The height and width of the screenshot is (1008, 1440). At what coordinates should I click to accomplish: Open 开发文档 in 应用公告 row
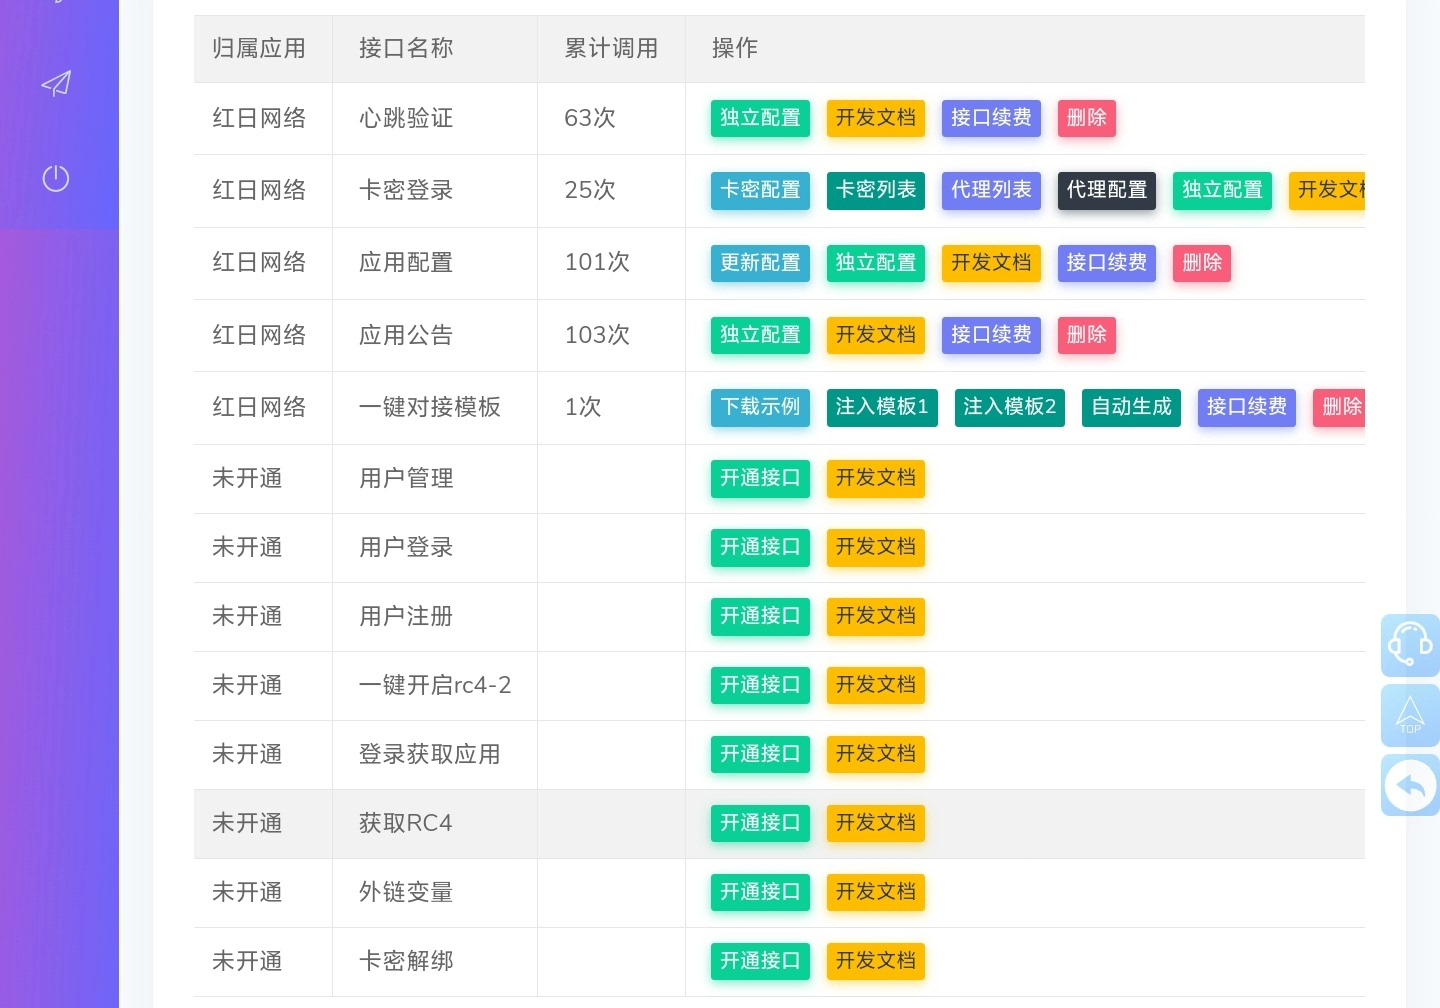coord(876,335)
